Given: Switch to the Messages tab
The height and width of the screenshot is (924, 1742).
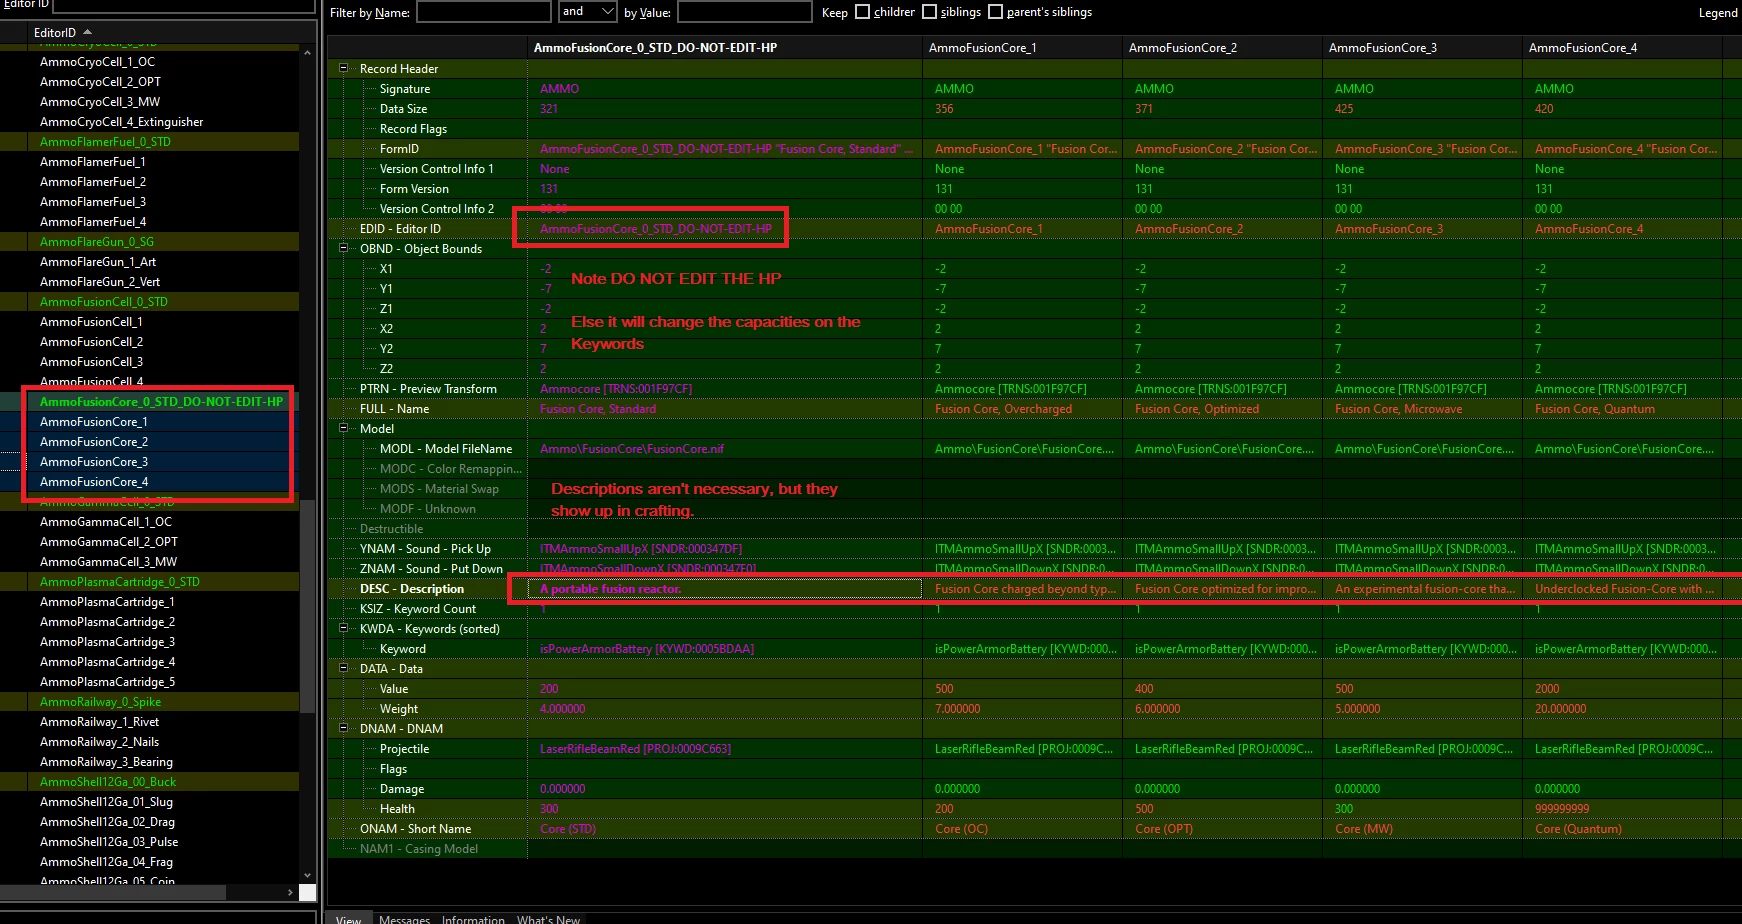Looking at the screenshot, I should pos(404,919).
